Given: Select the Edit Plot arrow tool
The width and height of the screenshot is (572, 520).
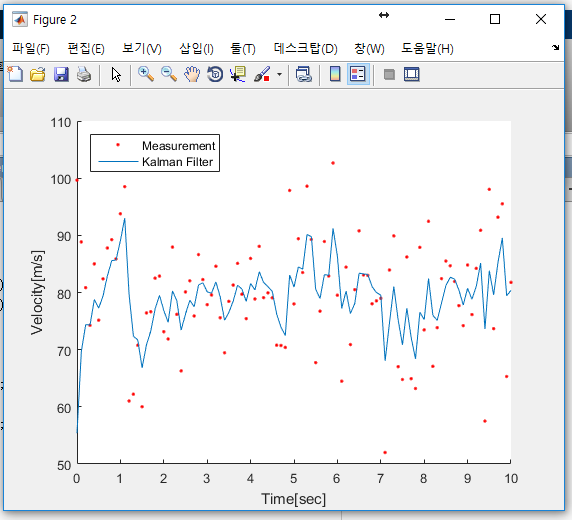Looking at the screenshot, I should coord(116,74).
